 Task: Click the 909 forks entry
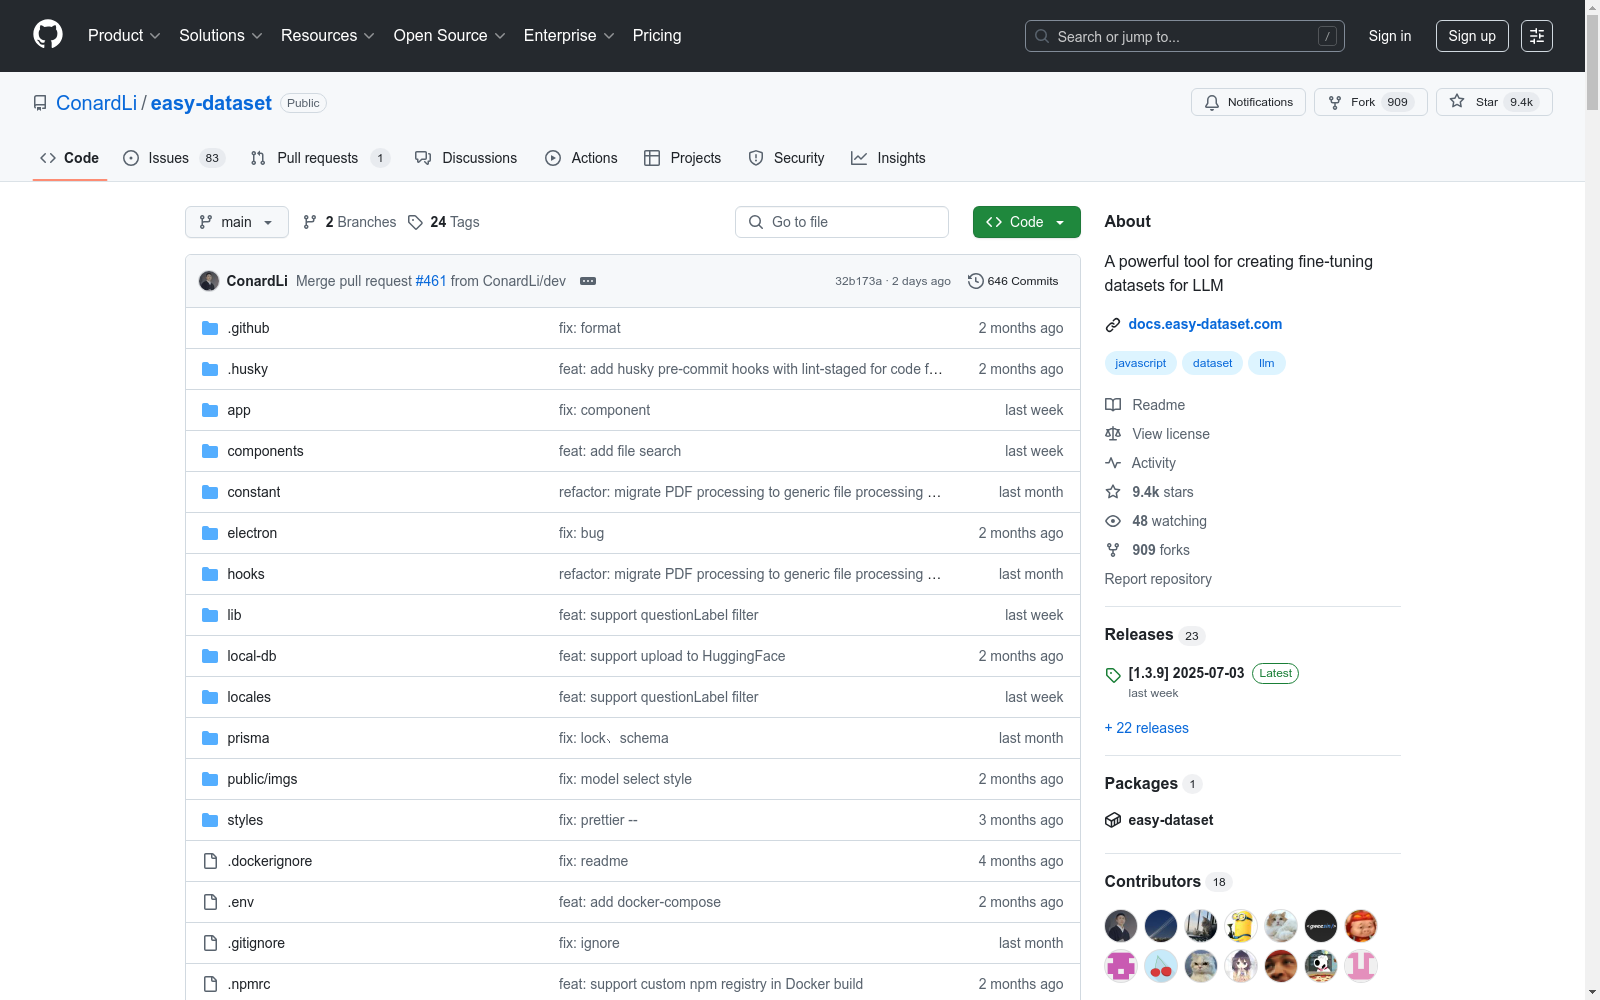pos(1147,550)
